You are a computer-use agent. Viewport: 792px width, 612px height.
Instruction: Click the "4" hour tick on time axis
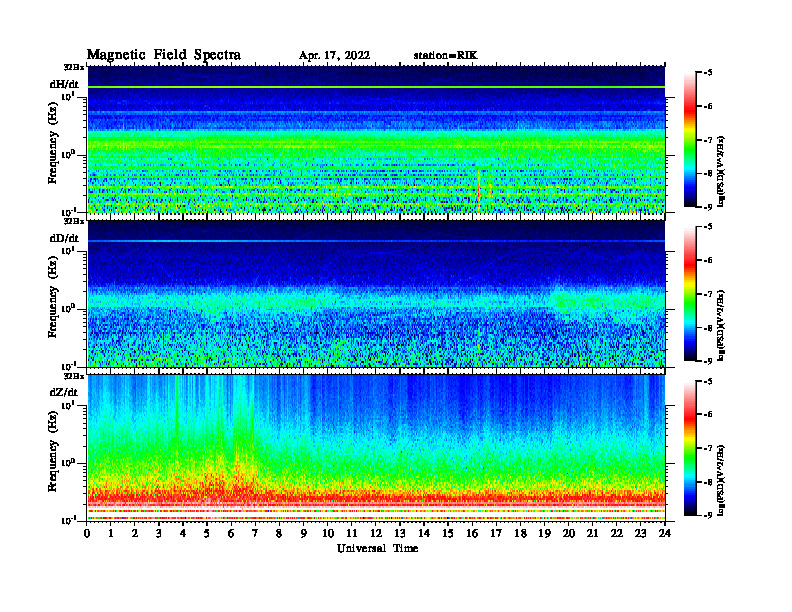[x=183, y=533]
